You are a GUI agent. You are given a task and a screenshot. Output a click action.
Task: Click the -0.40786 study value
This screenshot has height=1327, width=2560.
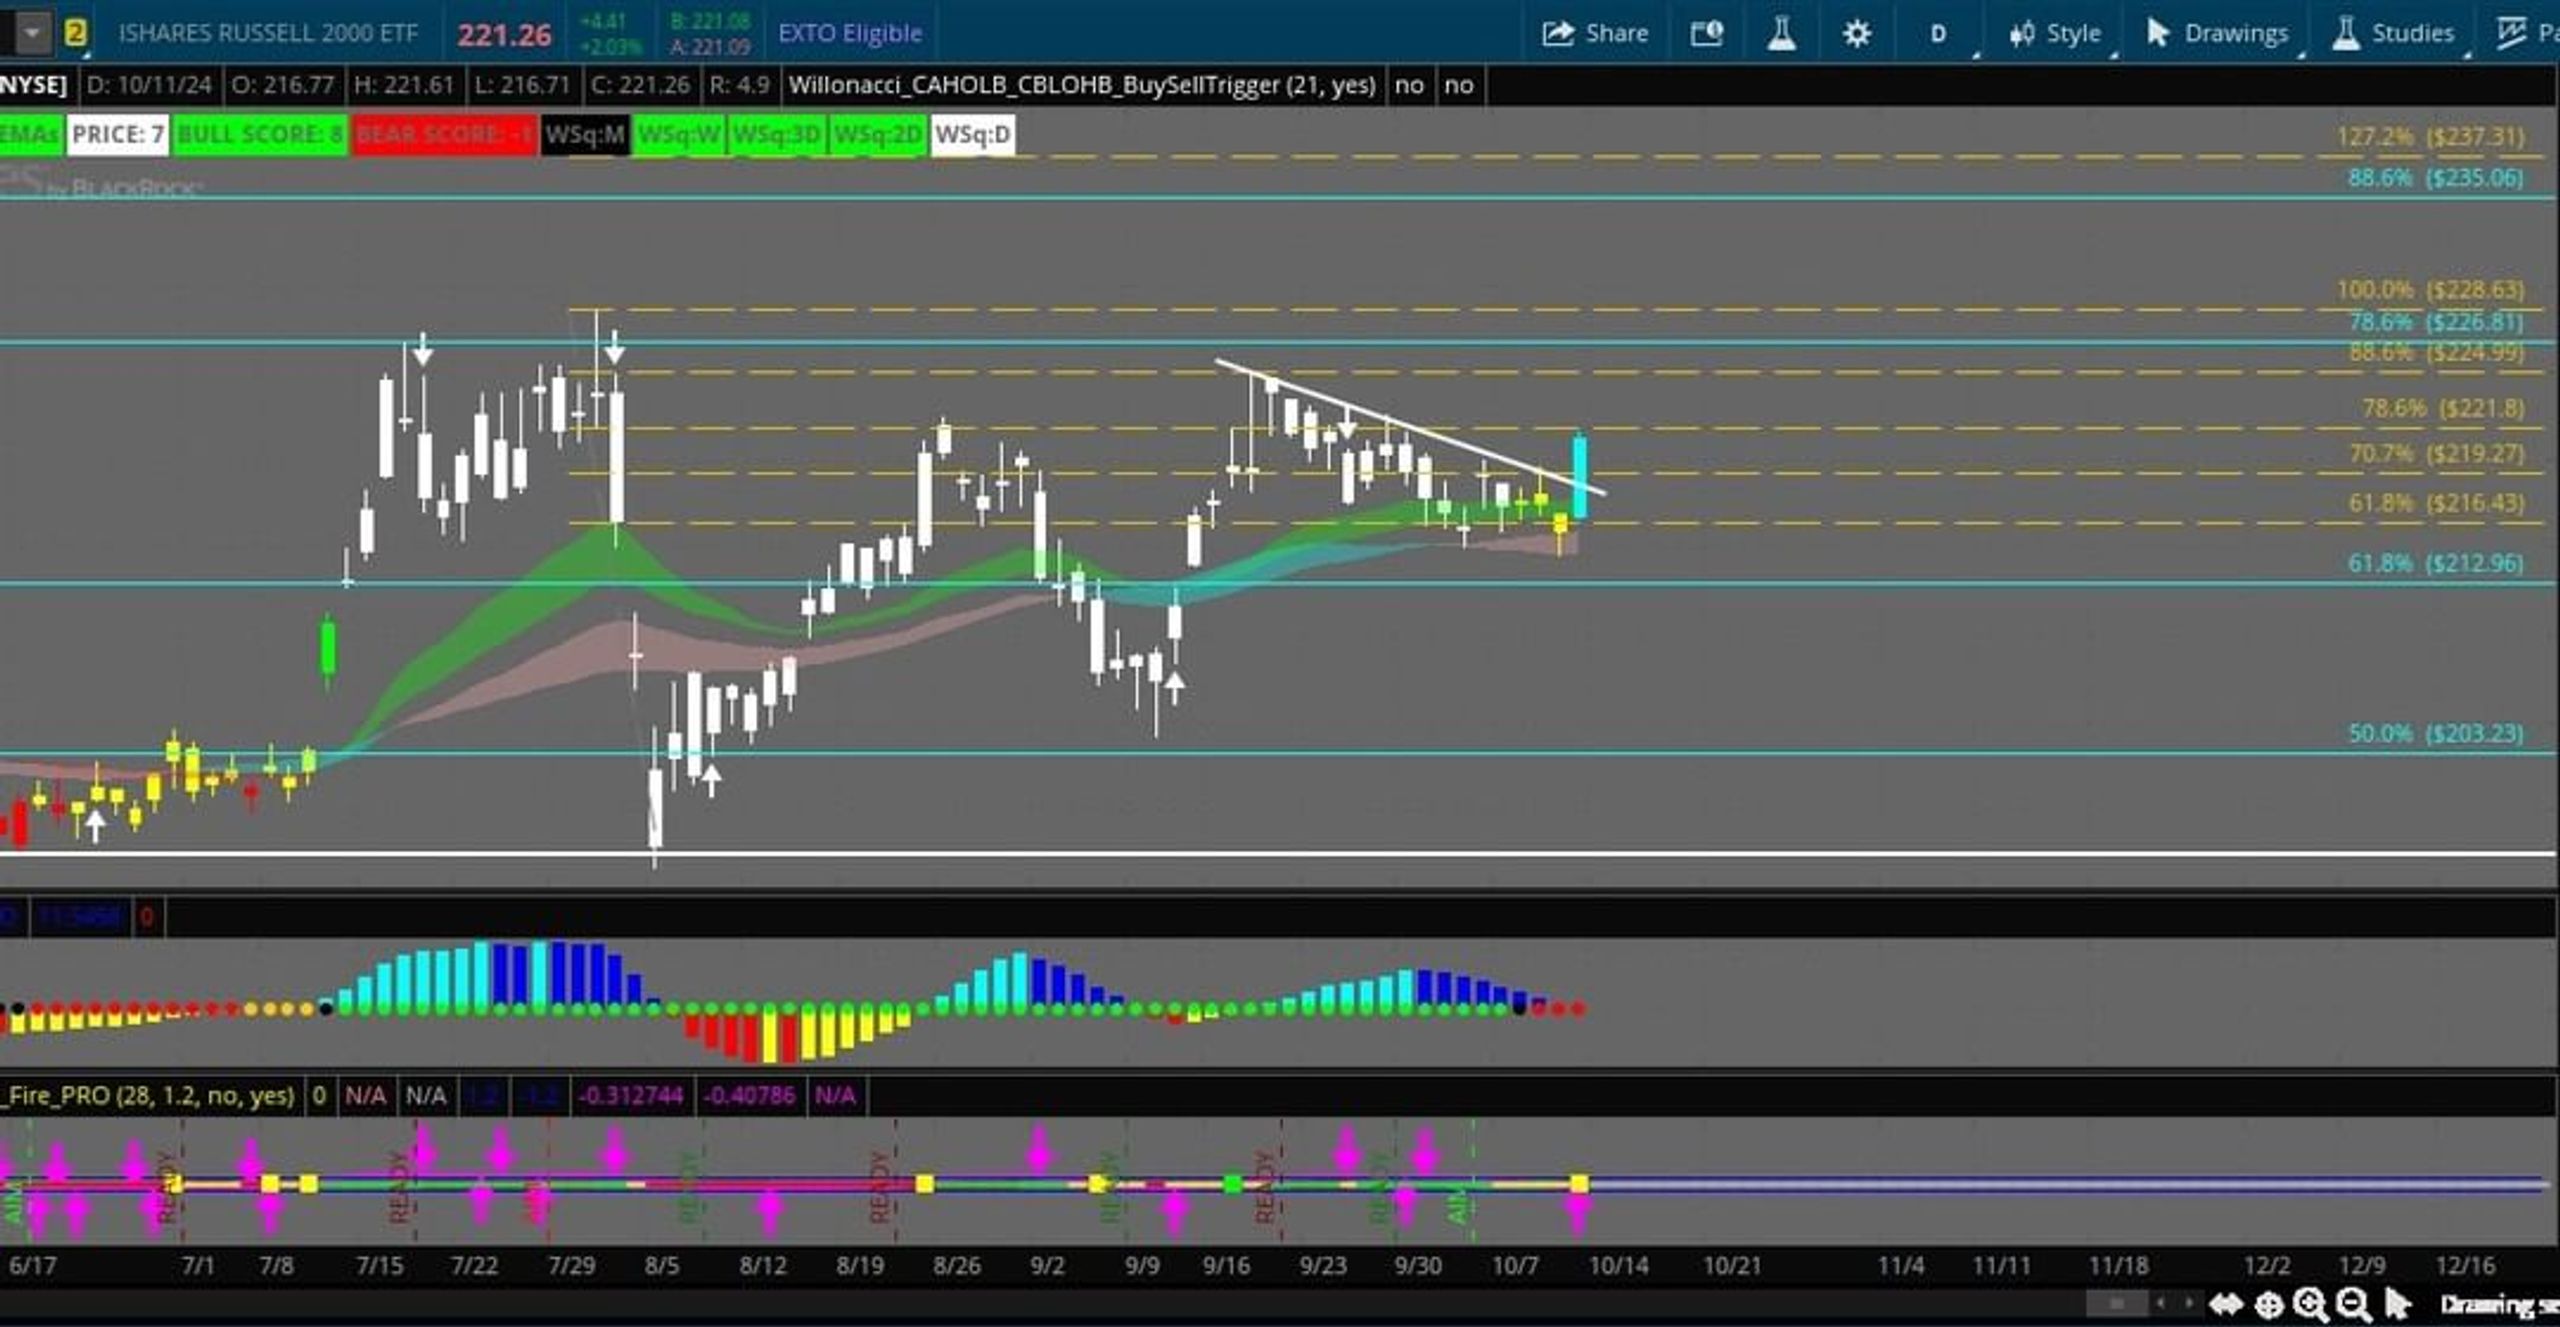(749, 1095)
